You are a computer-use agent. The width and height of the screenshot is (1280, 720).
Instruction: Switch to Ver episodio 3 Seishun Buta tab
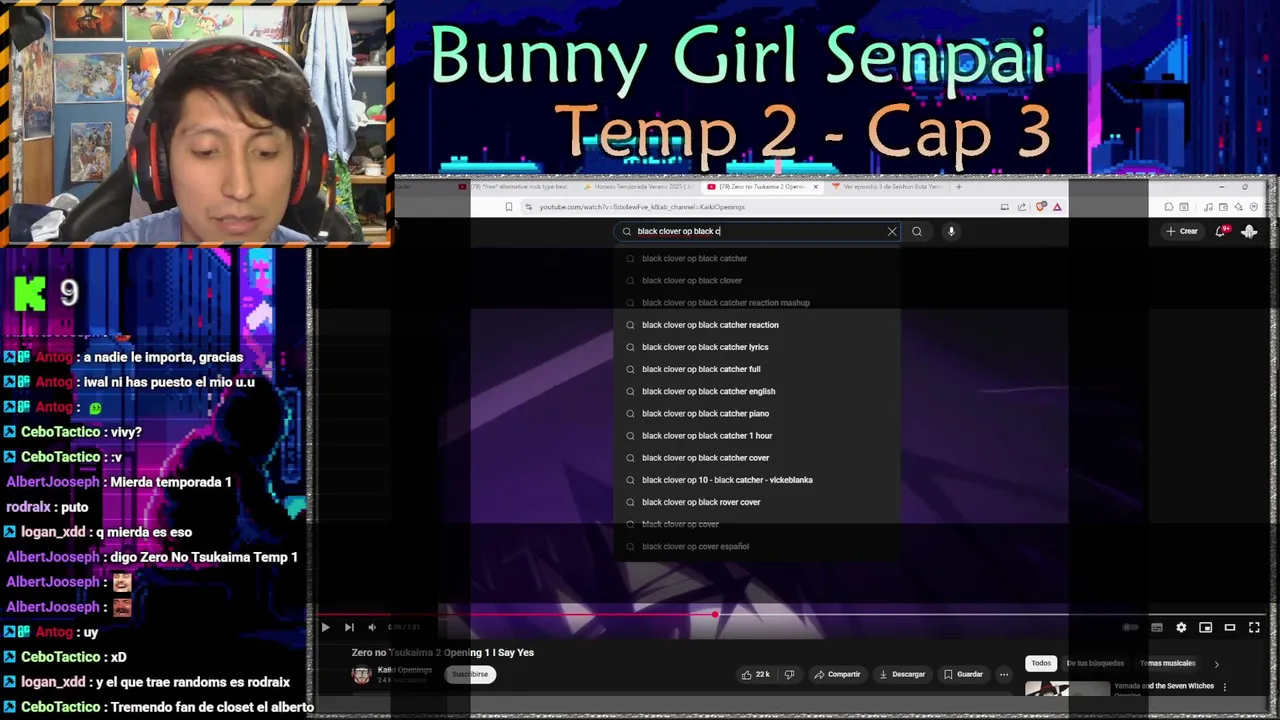click(886, 187)
